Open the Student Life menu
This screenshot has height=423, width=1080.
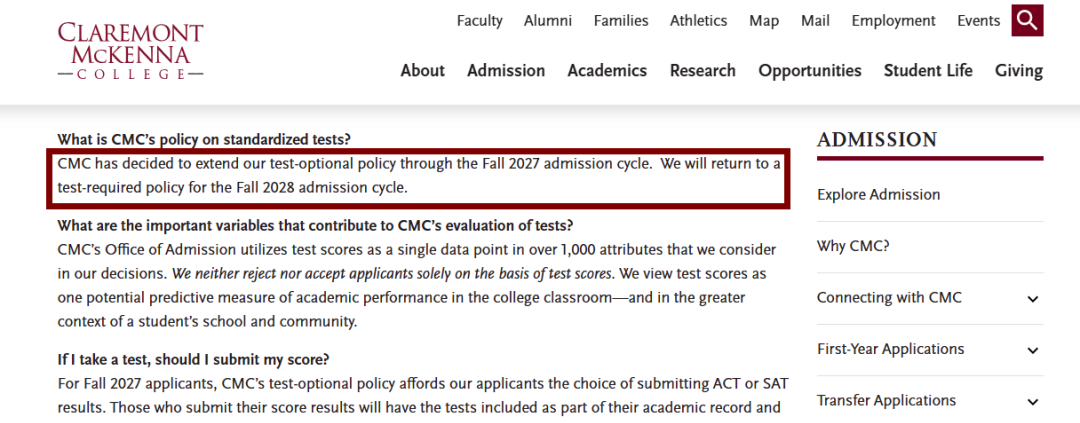(928, 70)
